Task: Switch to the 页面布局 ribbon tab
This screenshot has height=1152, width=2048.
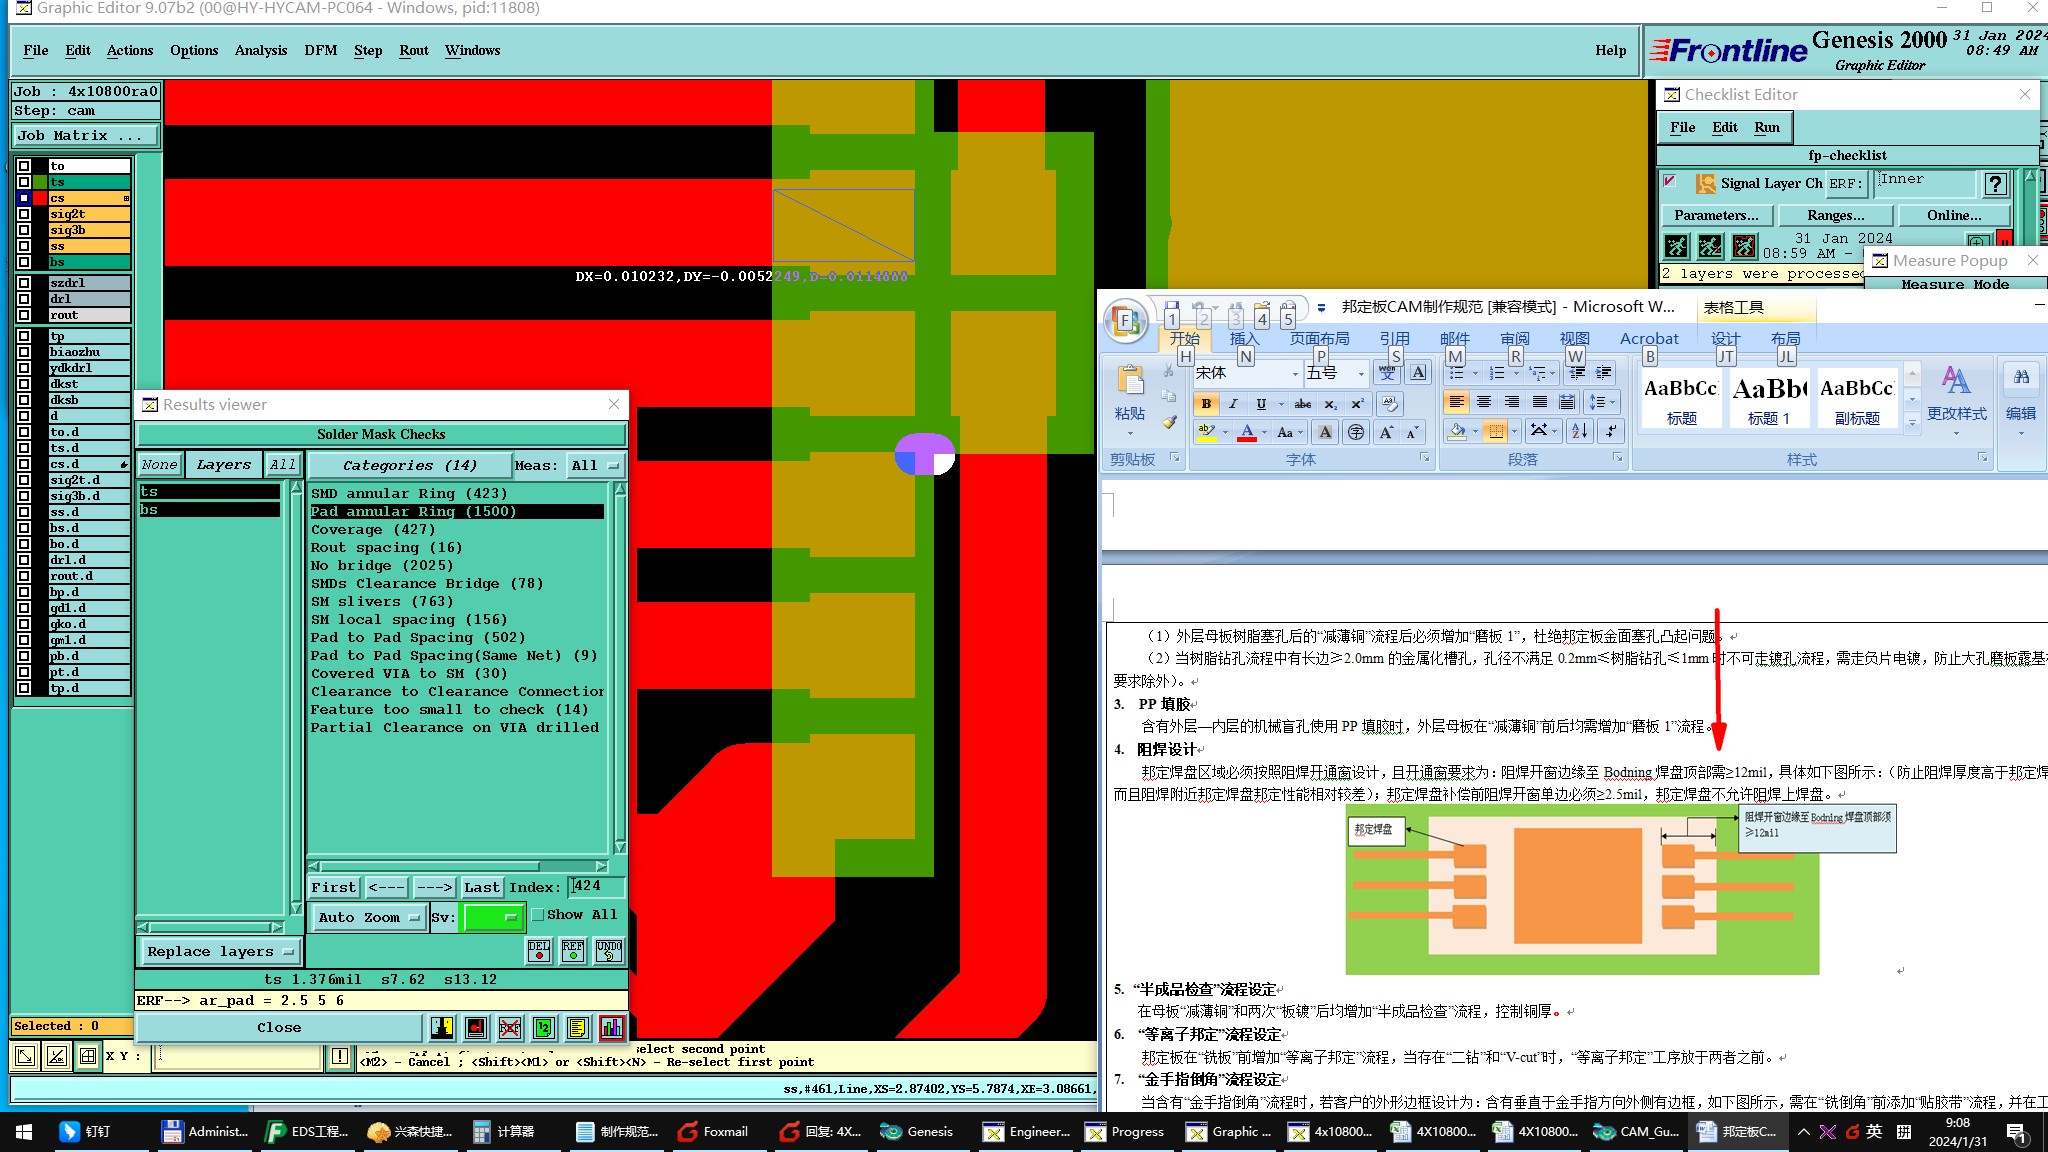Action: [1319, 338]
